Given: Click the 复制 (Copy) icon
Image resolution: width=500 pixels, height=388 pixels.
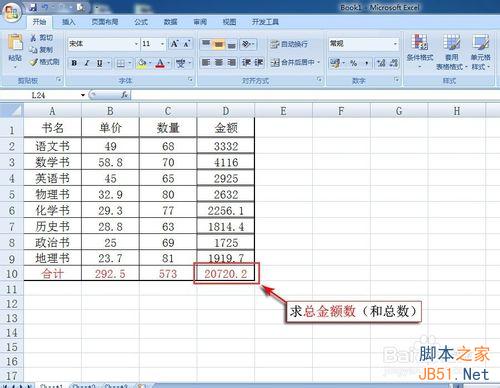Looking at the screenshot, I should (x=33, y=50).
